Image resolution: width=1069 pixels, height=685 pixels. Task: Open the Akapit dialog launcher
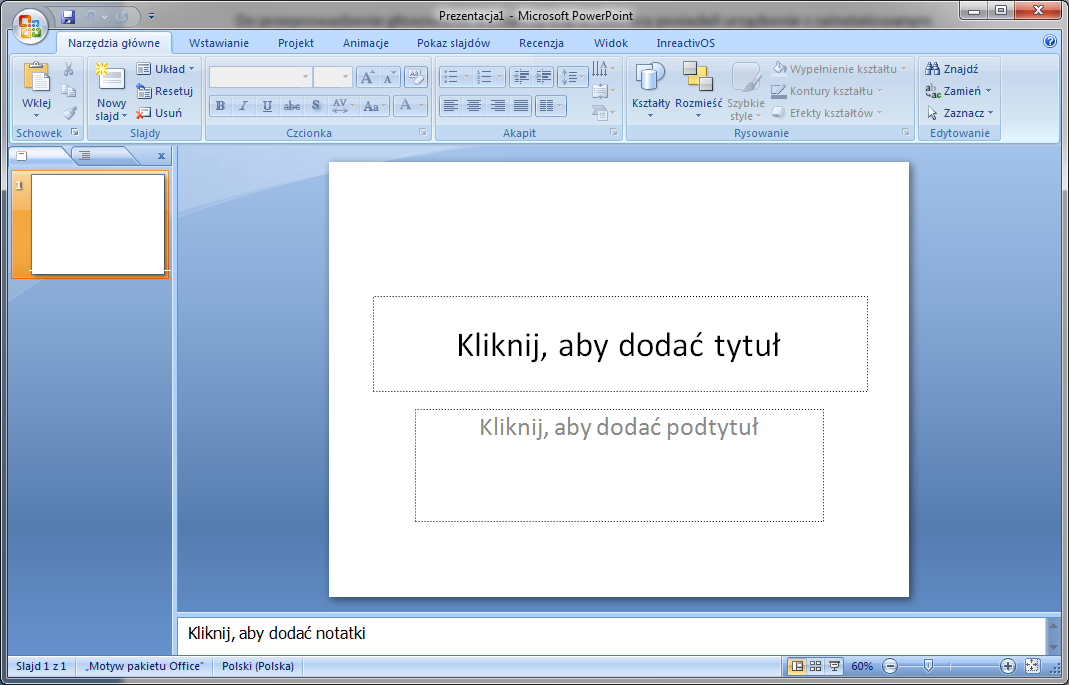614,133
